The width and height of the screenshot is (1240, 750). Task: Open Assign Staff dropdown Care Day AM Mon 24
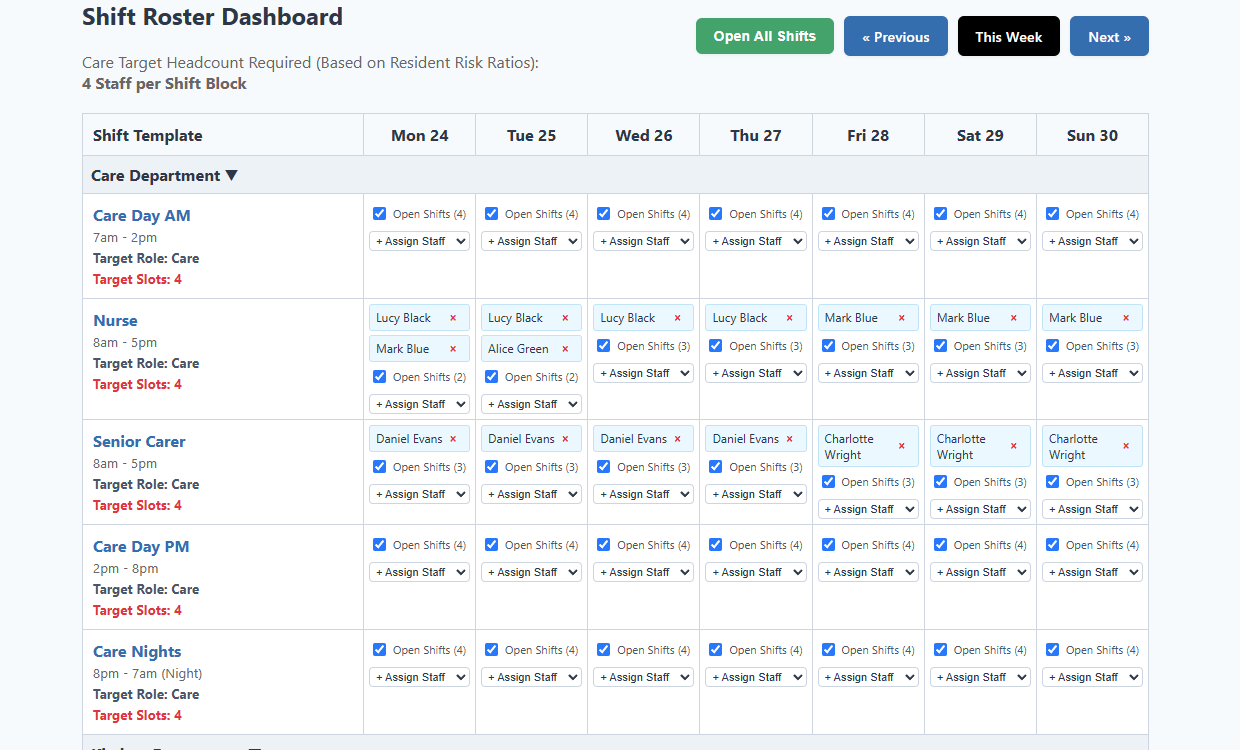(x=419, y=241)
